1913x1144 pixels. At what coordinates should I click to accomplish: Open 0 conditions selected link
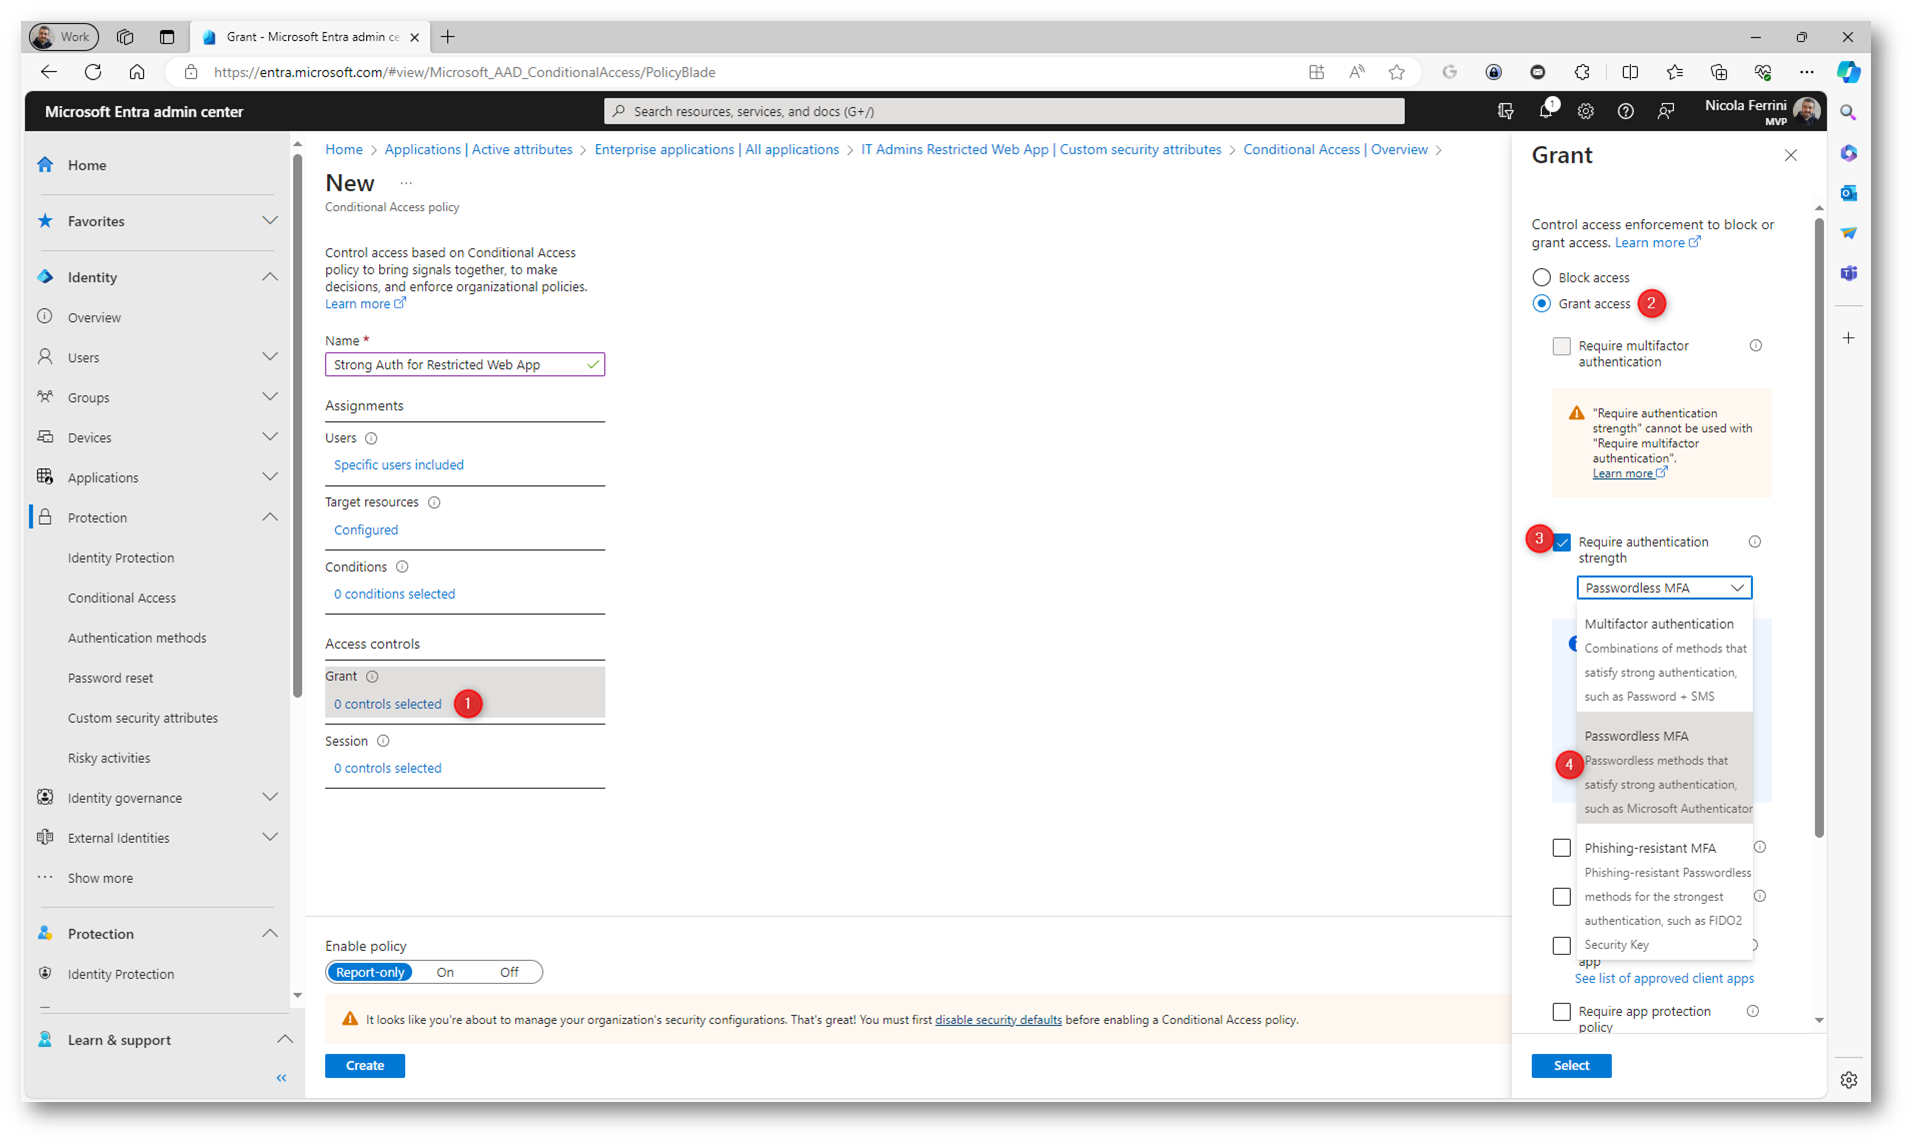coord(394,594)
